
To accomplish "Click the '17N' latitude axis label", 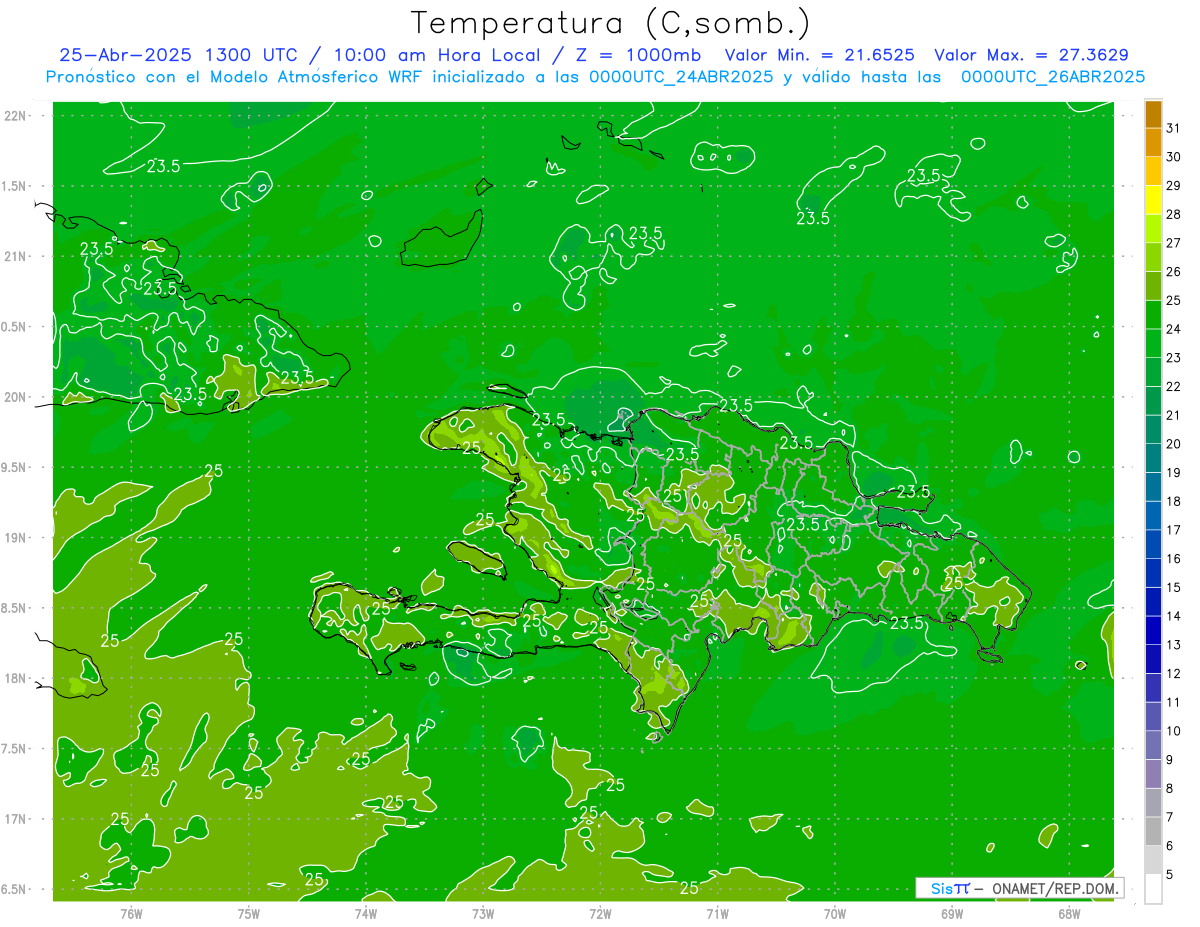I will [15, 819].
